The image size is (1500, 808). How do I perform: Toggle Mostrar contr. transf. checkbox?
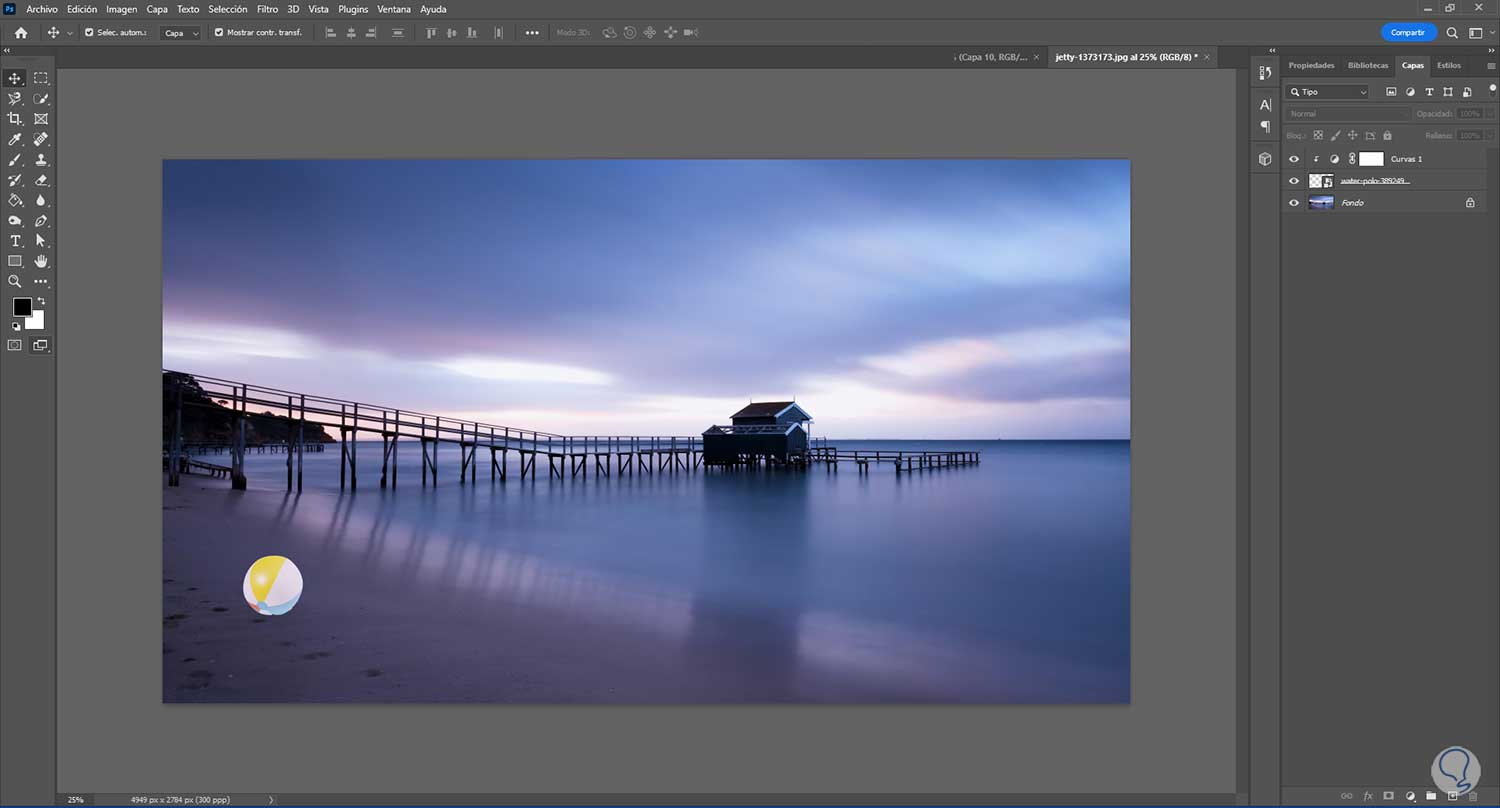219,33
